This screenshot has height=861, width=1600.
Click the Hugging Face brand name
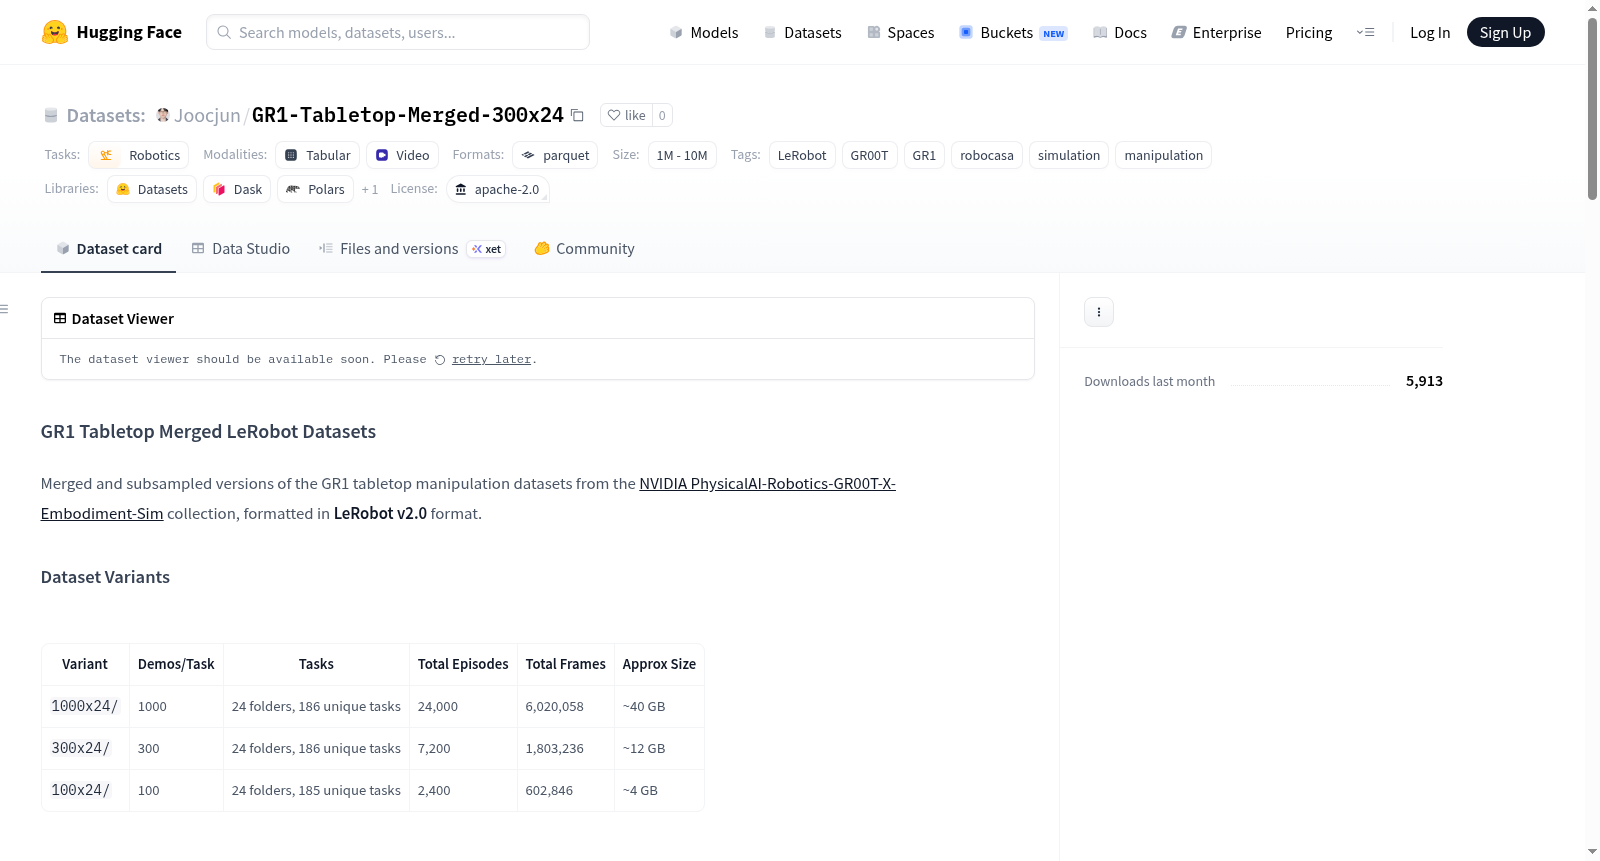(x=129, y=32)
